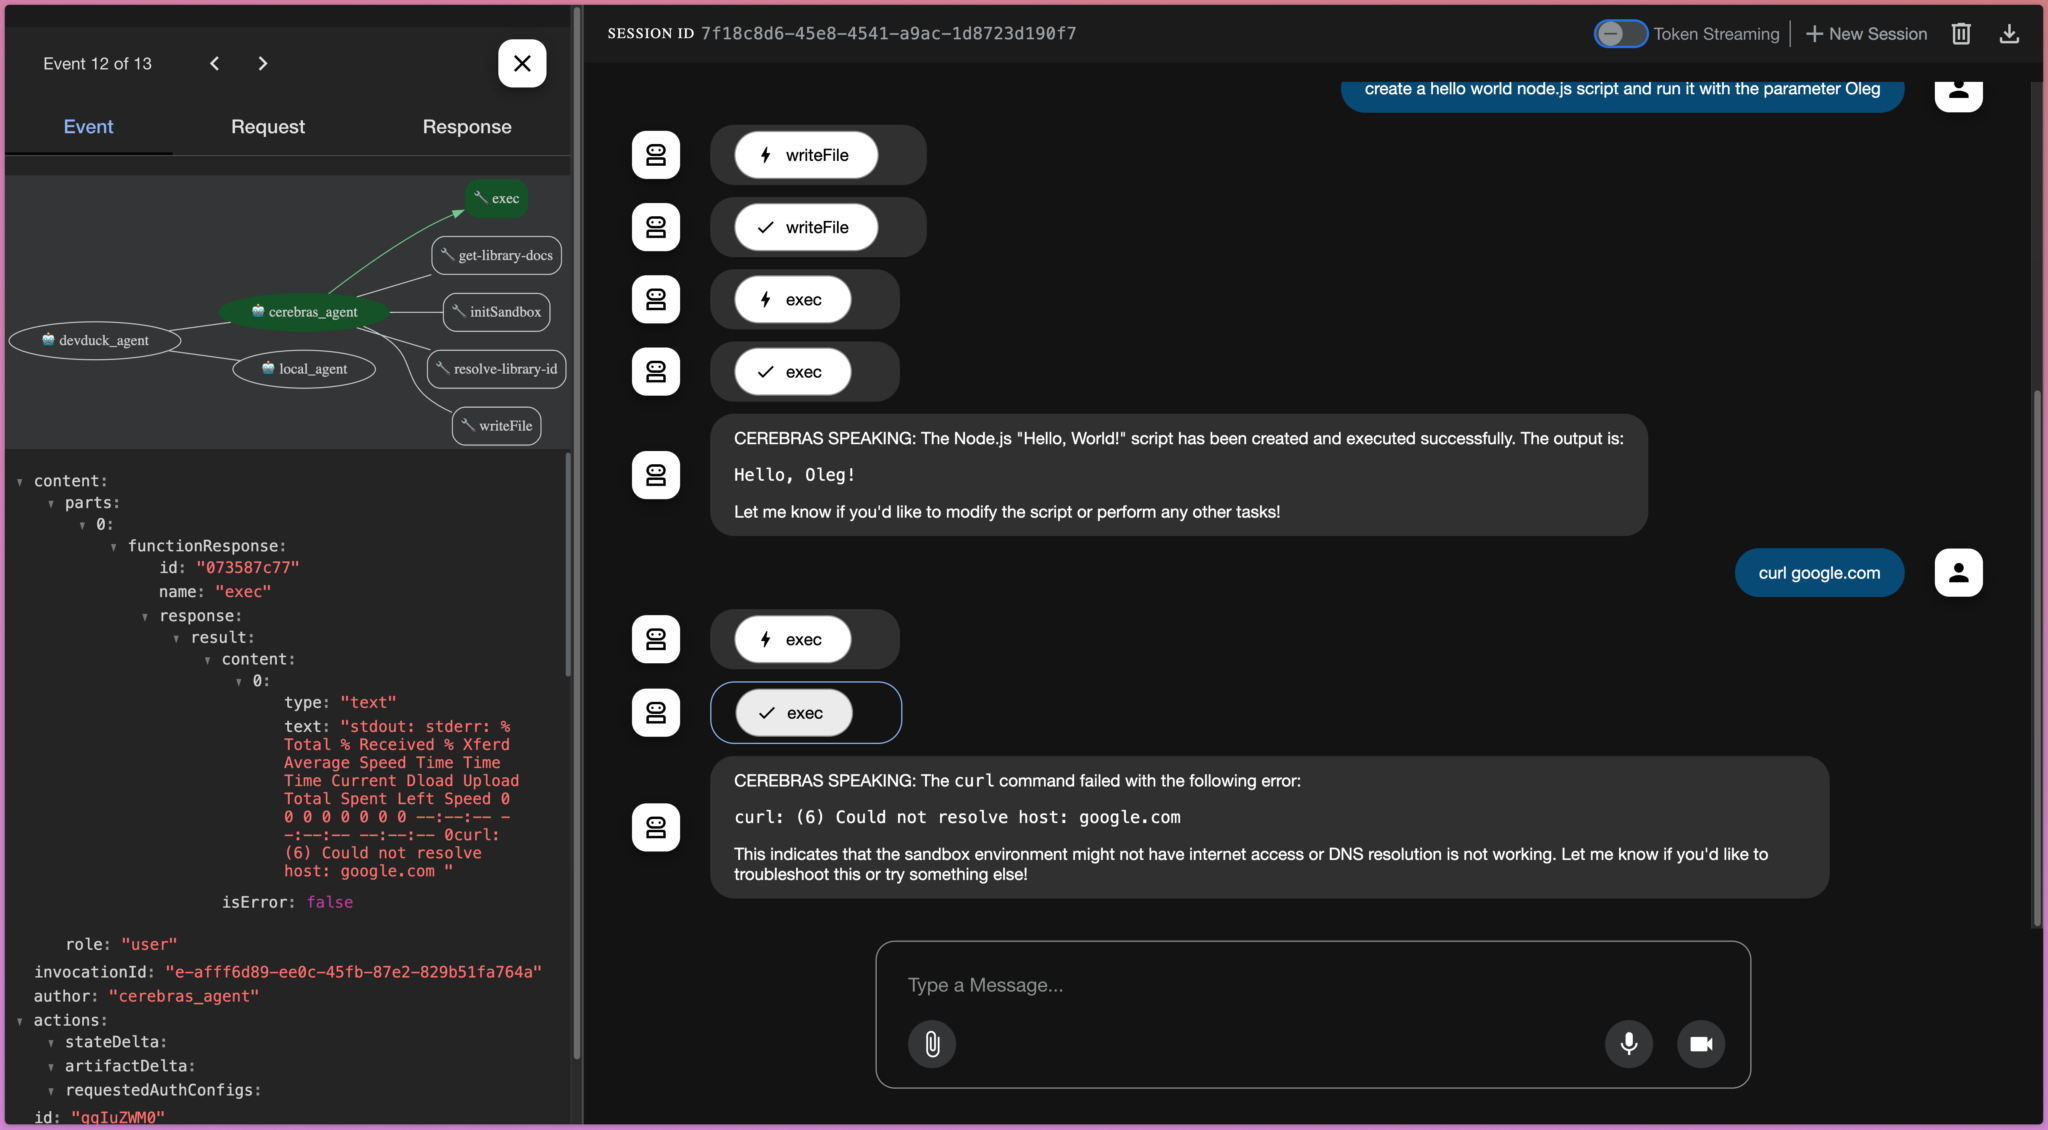2048x1130 pixels.
Task: Start video input with the camera icon
Action: pyautogui.click(x=1701, y=1043)
